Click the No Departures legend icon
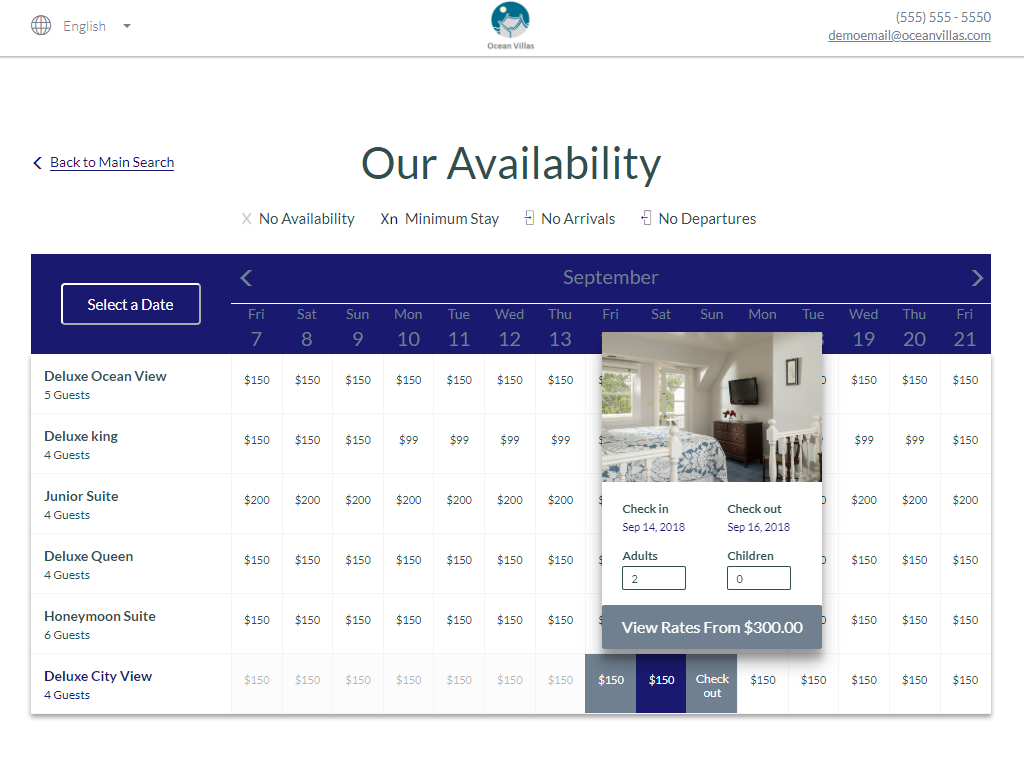1024x768 pixels. (646, 218)
